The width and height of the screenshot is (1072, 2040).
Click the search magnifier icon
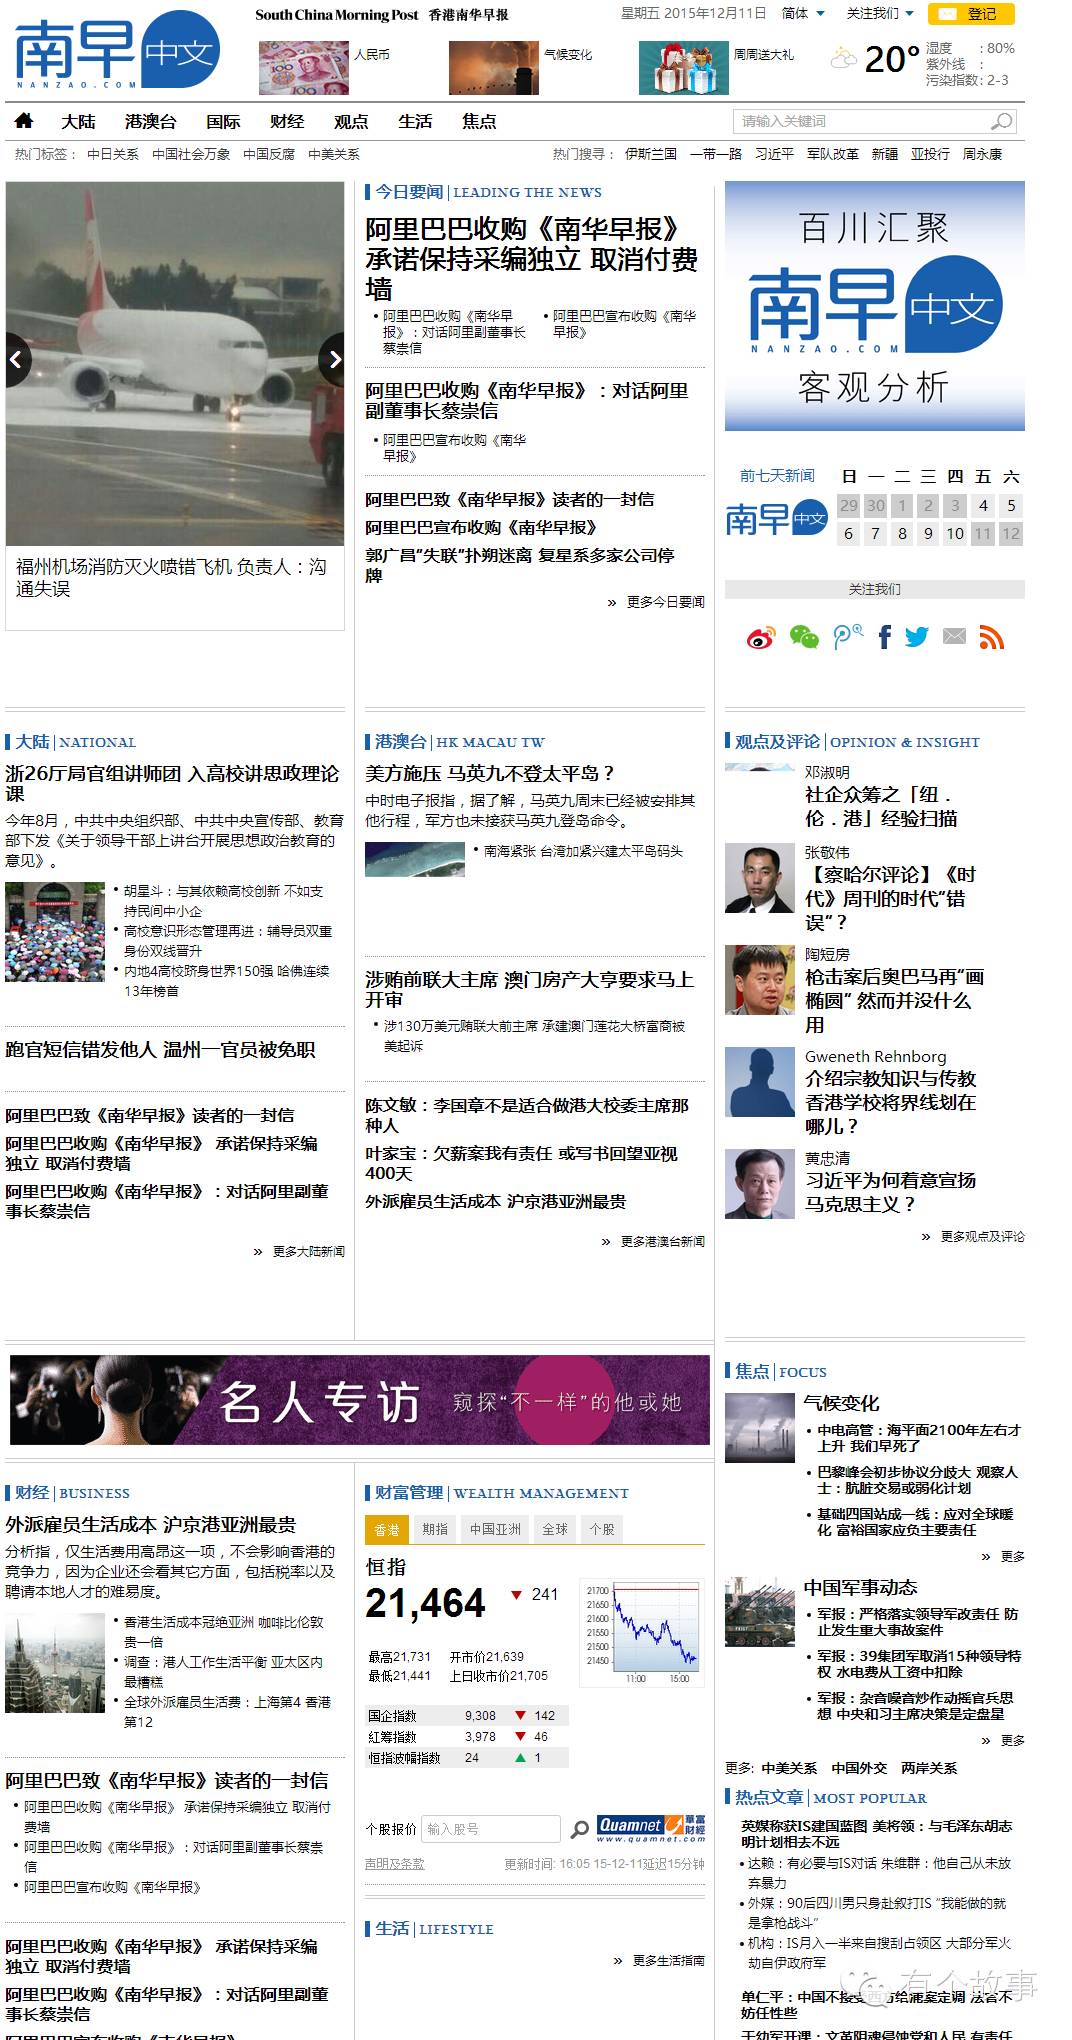tap(1001, 122)
